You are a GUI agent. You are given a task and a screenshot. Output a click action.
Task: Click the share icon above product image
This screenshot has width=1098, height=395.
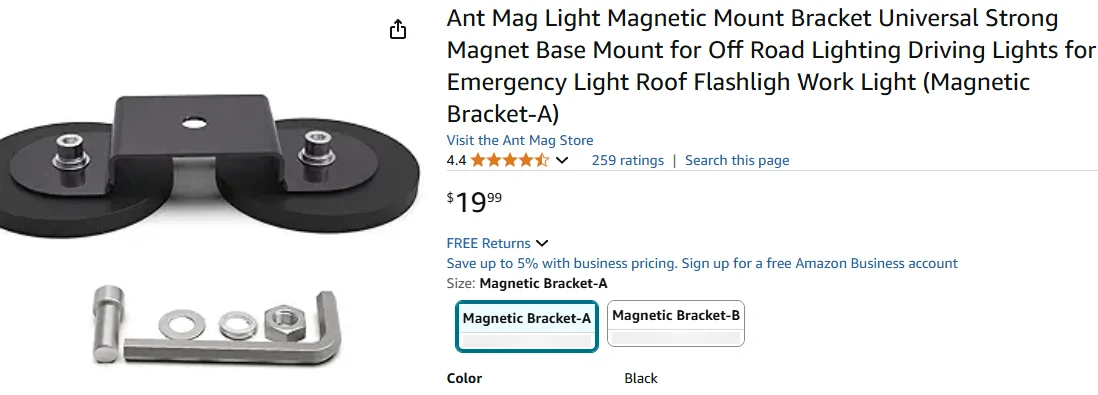pyautogui.click(x=398, y=29)
